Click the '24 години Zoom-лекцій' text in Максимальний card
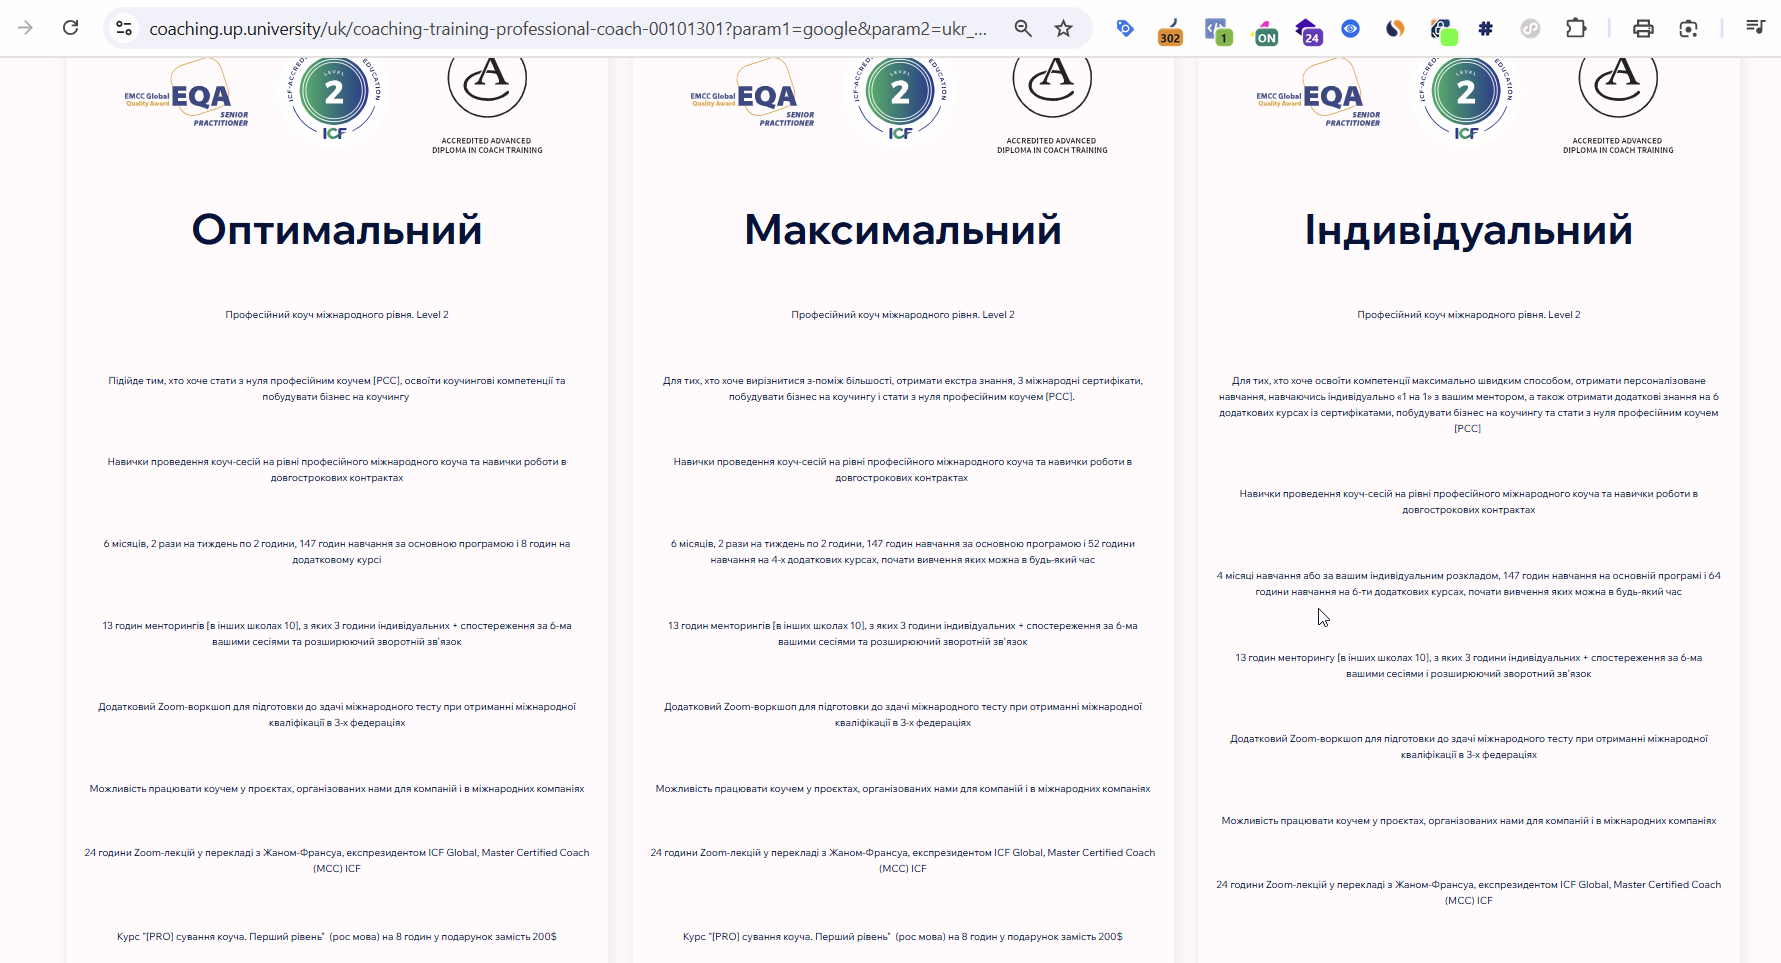This screenshot has width=1781, height=963. pyautogui.click(x=903, y=861)
